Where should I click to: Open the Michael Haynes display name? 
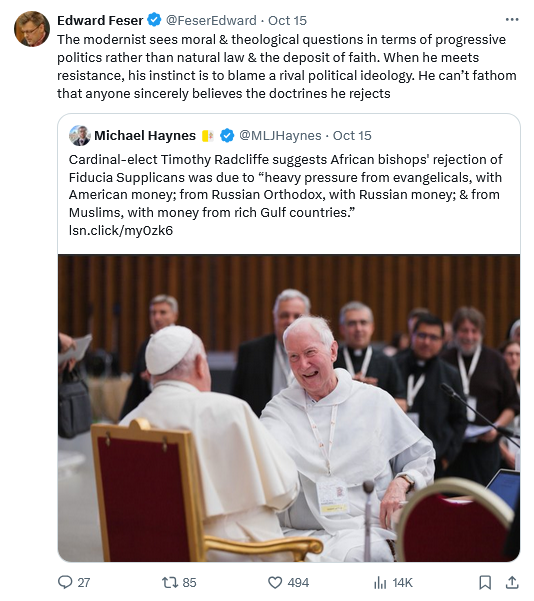(145, 135)
